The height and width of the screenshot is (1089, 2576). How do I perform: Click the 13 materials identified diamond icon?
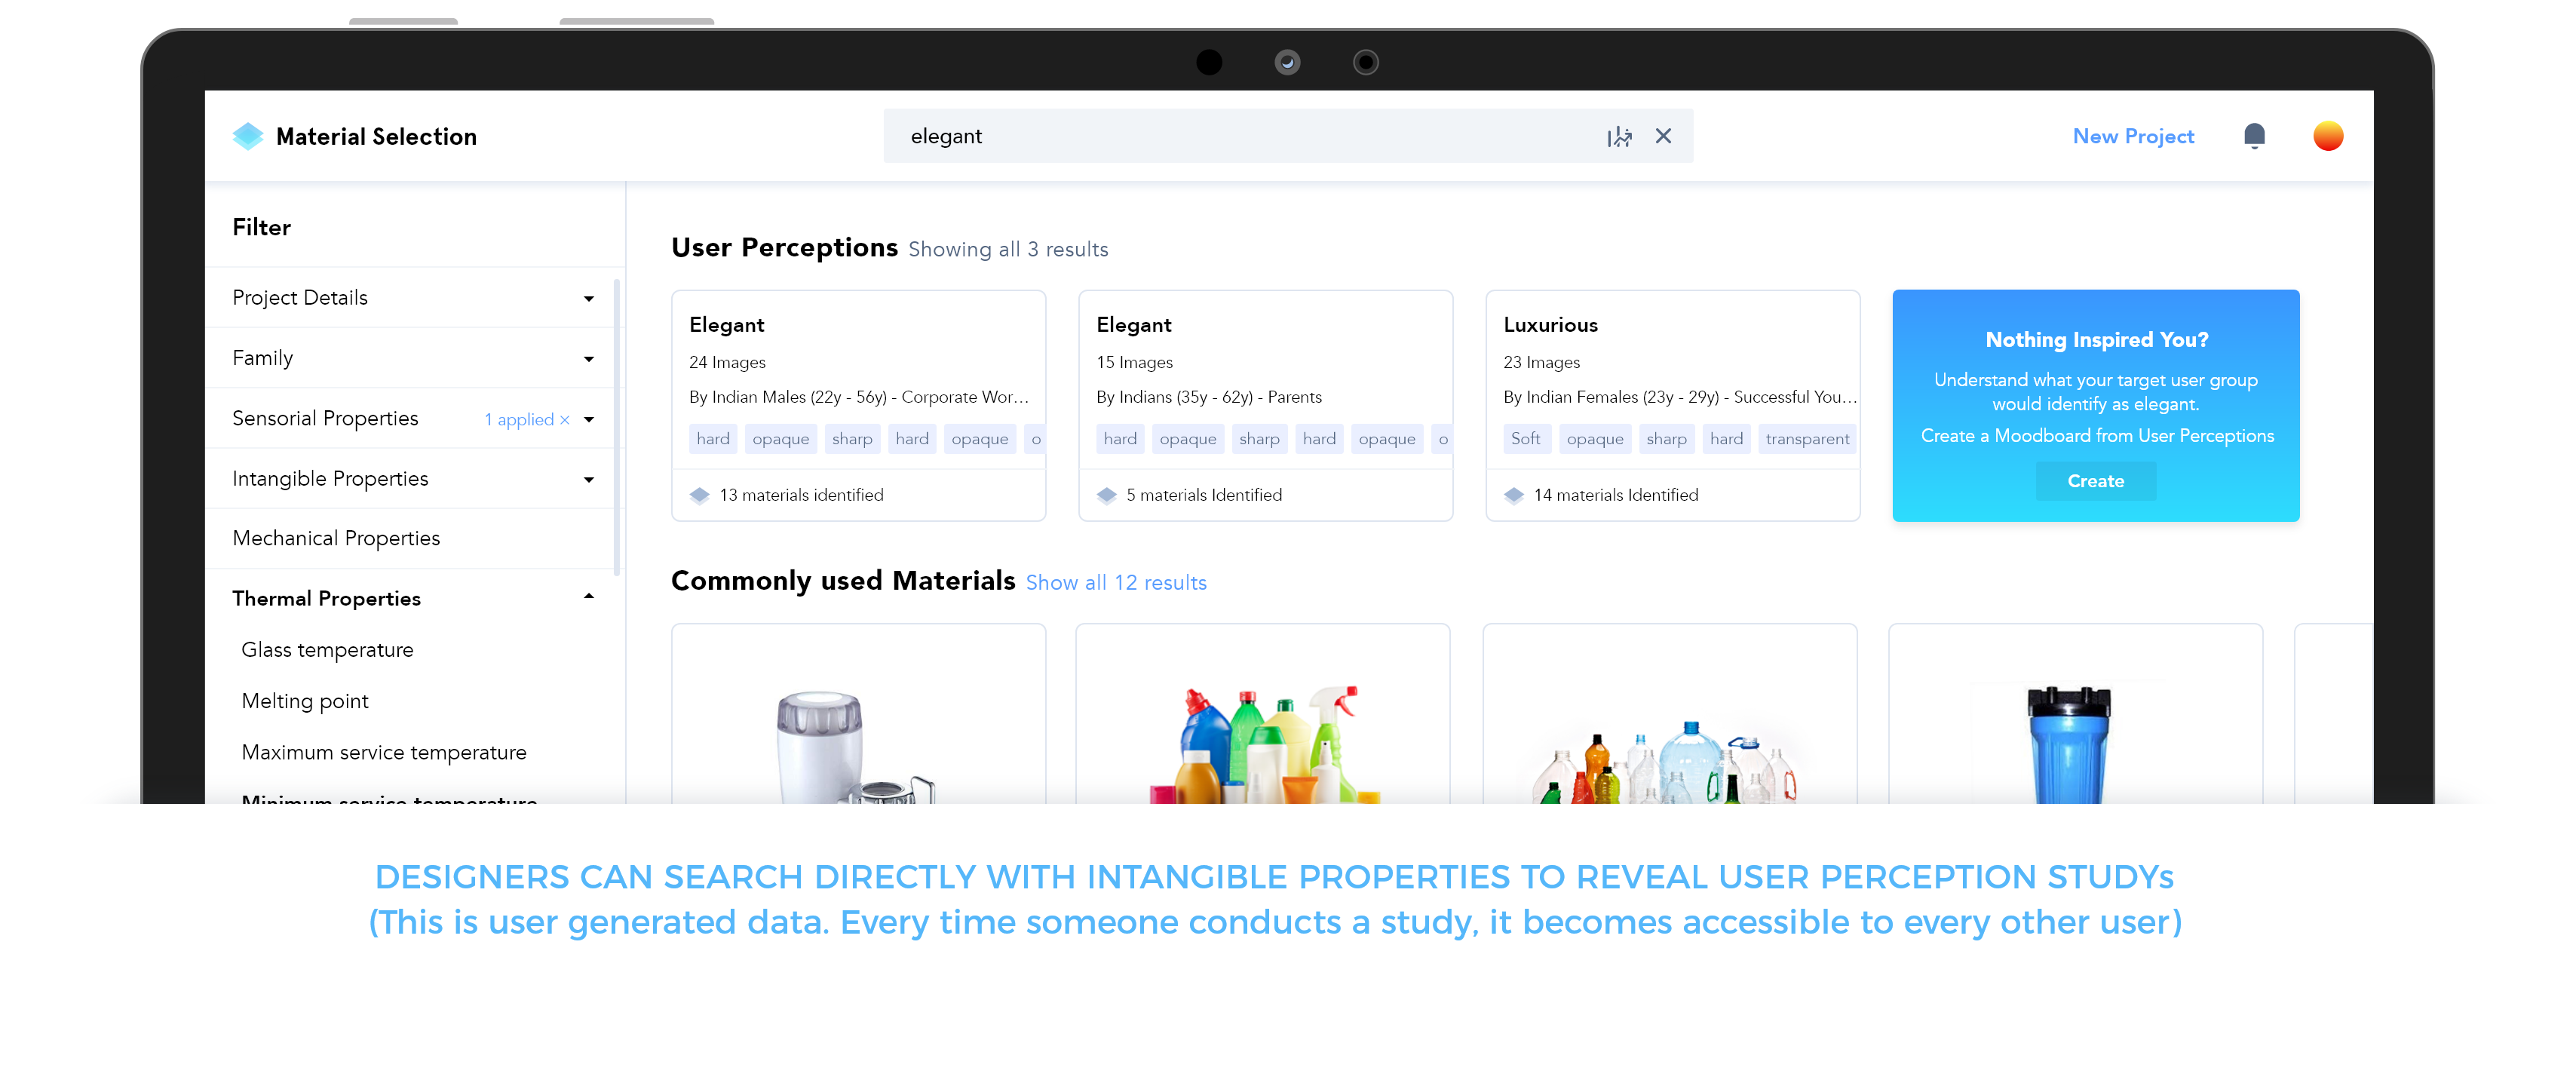[699, 495]
